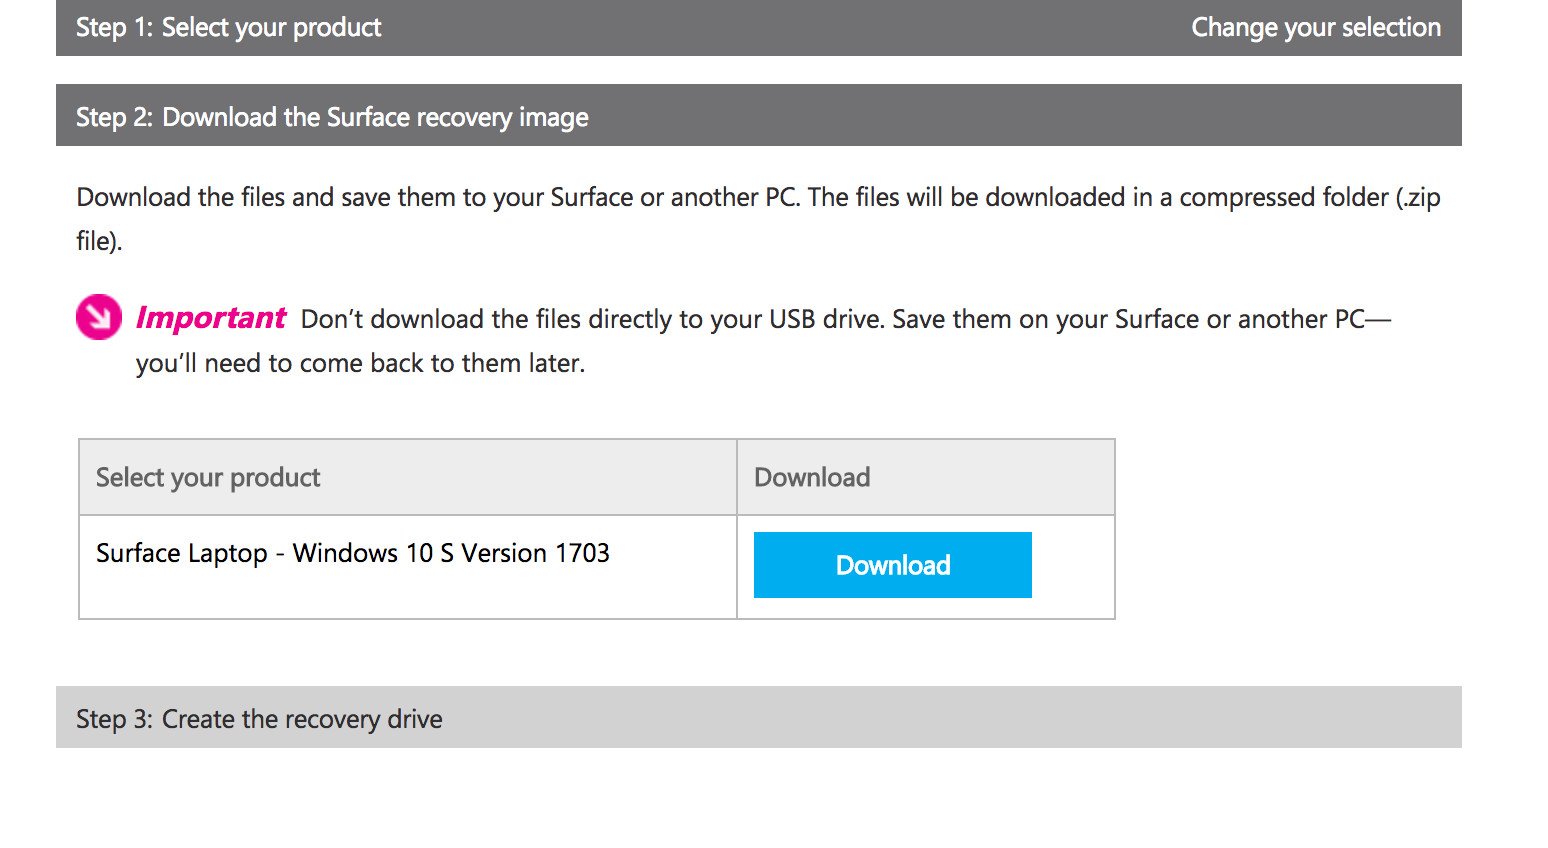This screenshot has width=1548, height=848.
Task: Click the Select your product column header
Action: click(x=207, y=477)
